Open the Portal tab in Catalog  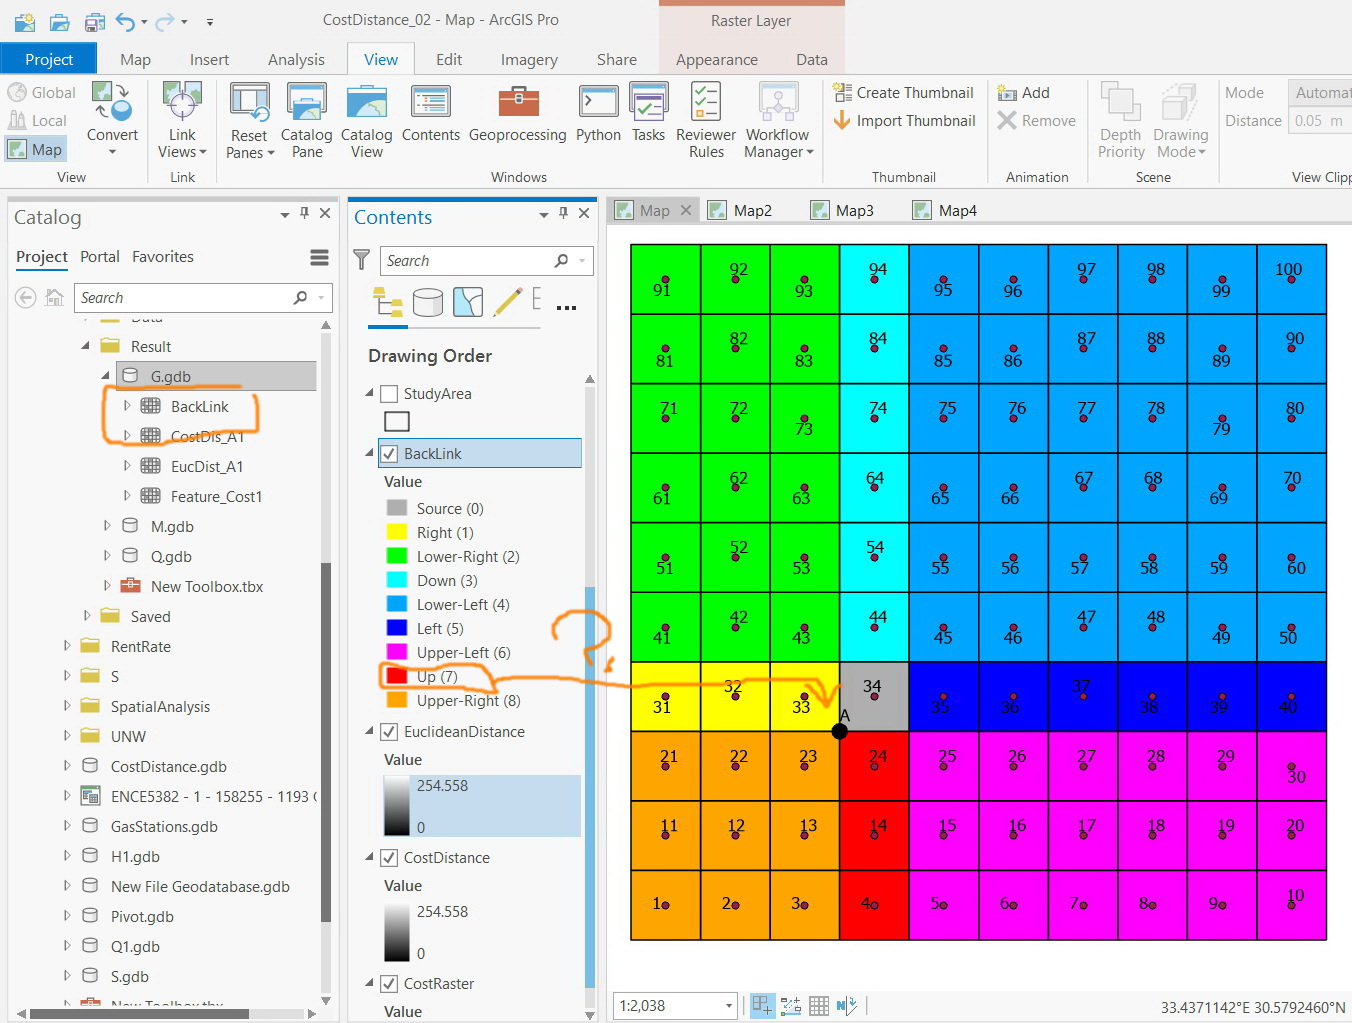(100, 257)
